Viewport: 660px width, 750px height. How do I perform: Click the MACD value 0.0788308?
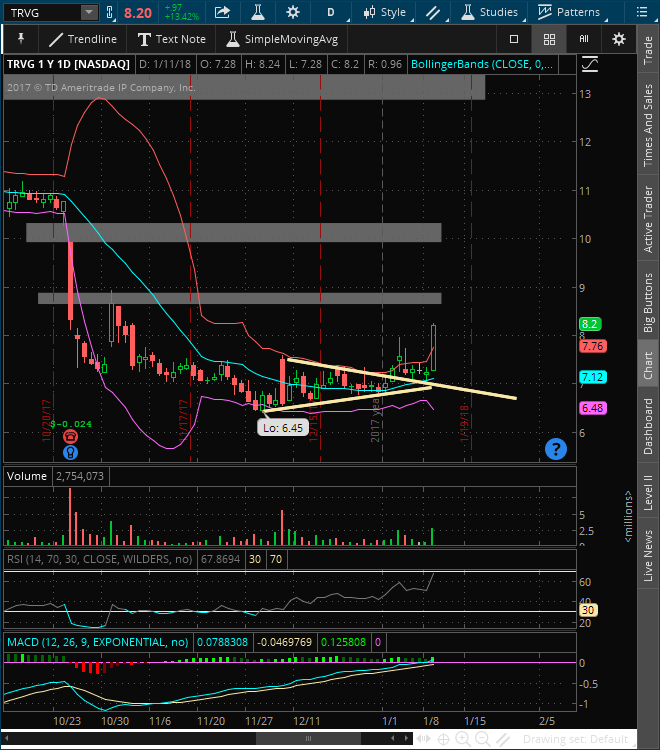[x=222, y=642]
